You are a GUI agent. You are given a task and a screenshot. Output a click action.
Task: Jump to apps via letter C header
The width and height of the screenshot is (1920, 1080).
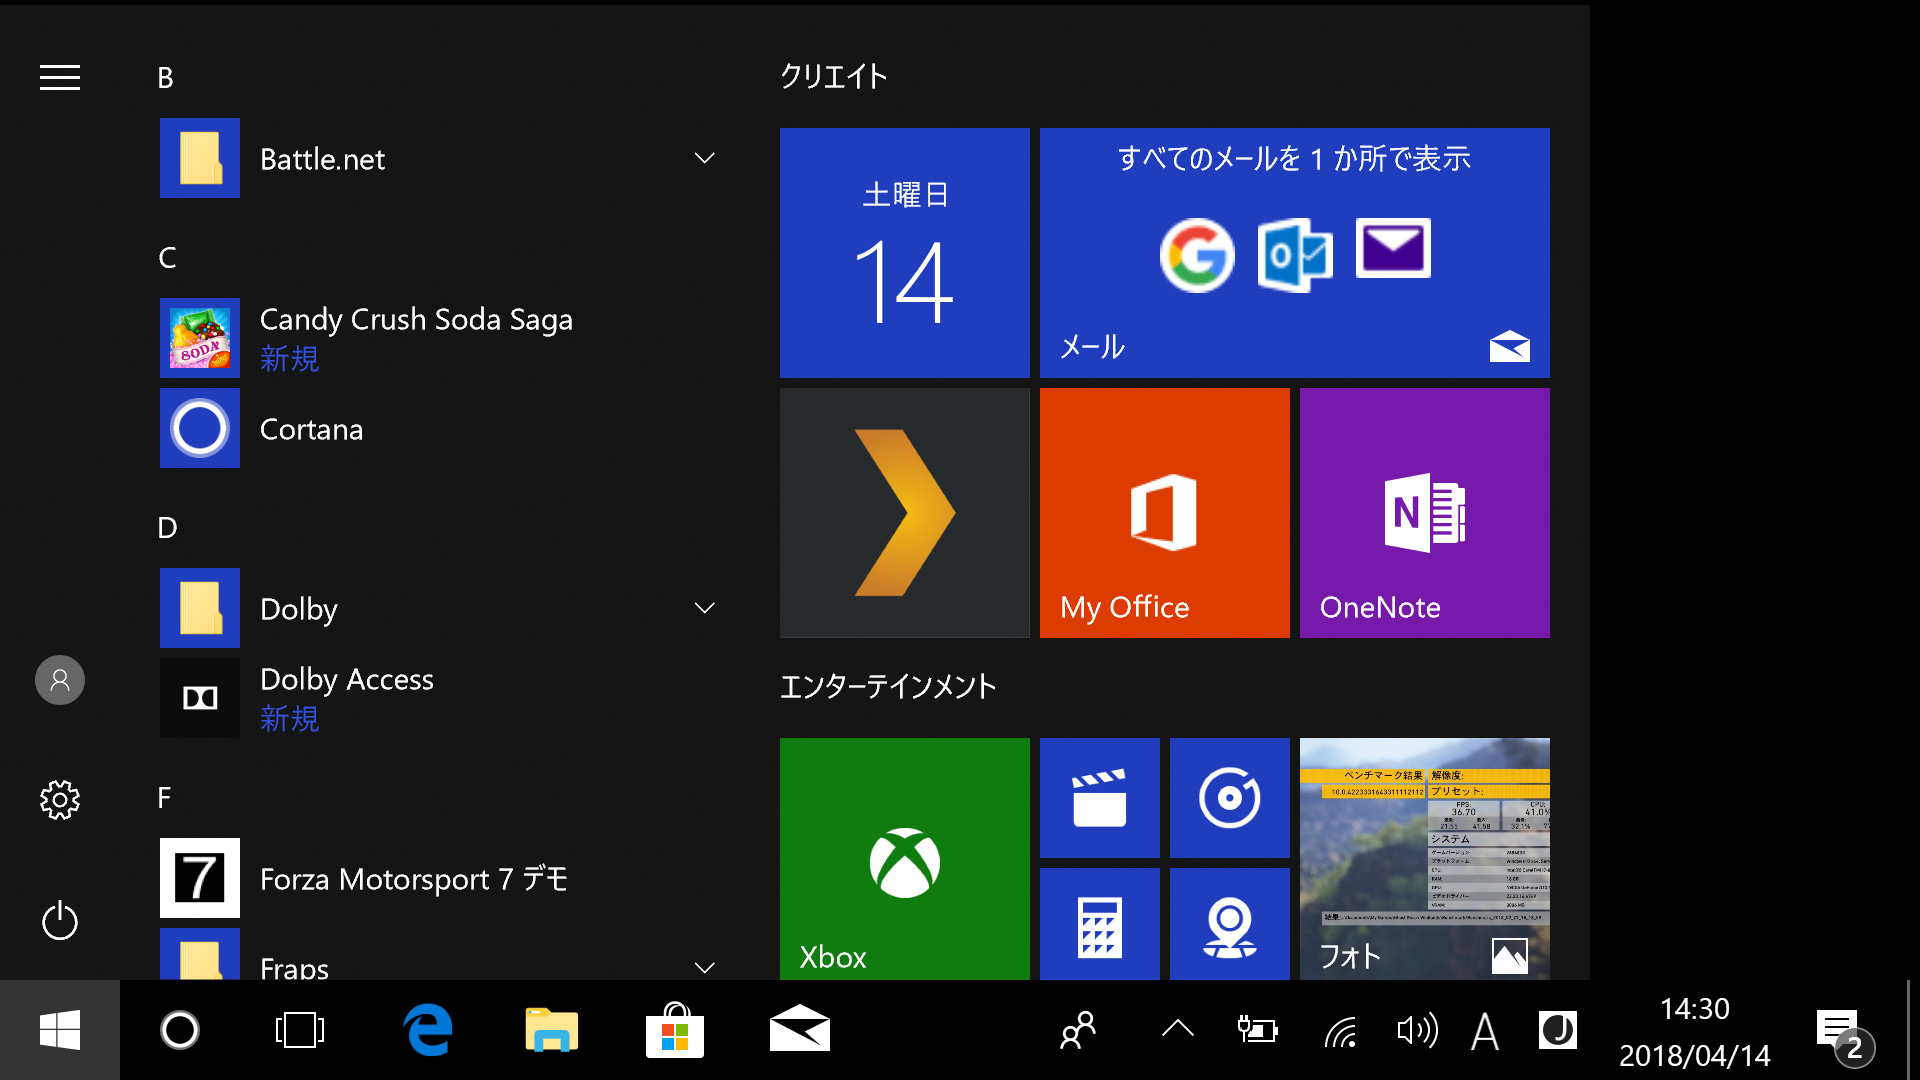point(167,258)
